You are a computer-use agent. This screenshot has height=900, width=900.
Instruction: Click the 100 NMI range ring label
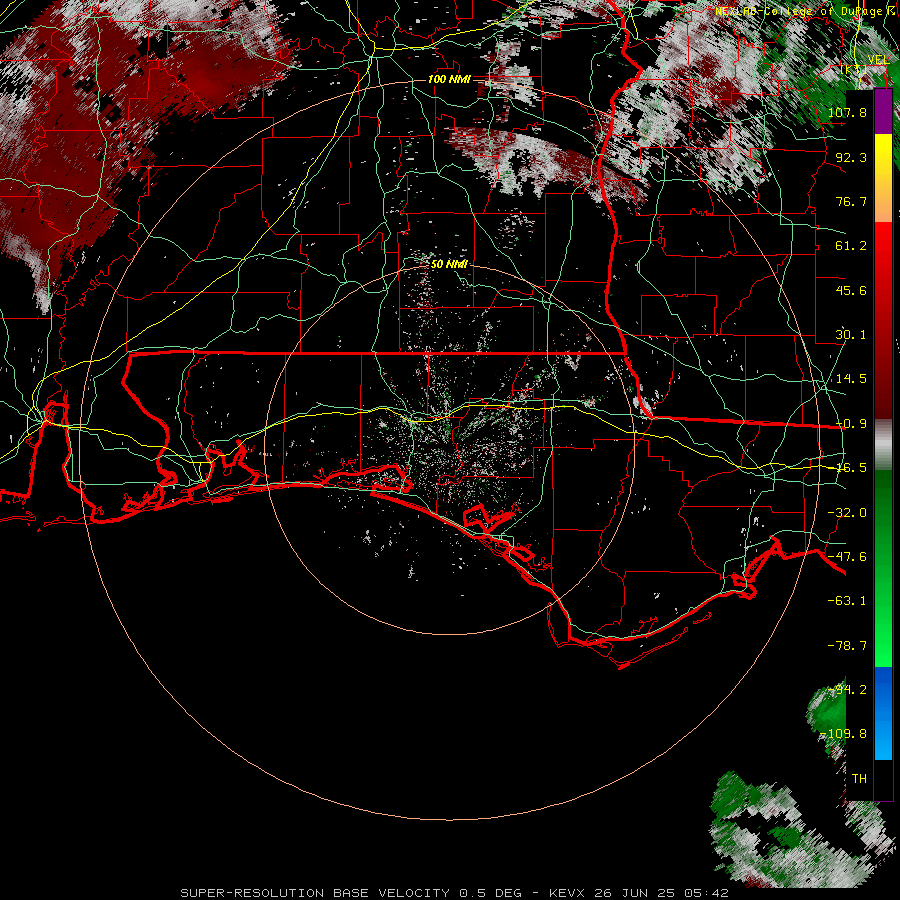pyautogui.click(x=449, y=79)
